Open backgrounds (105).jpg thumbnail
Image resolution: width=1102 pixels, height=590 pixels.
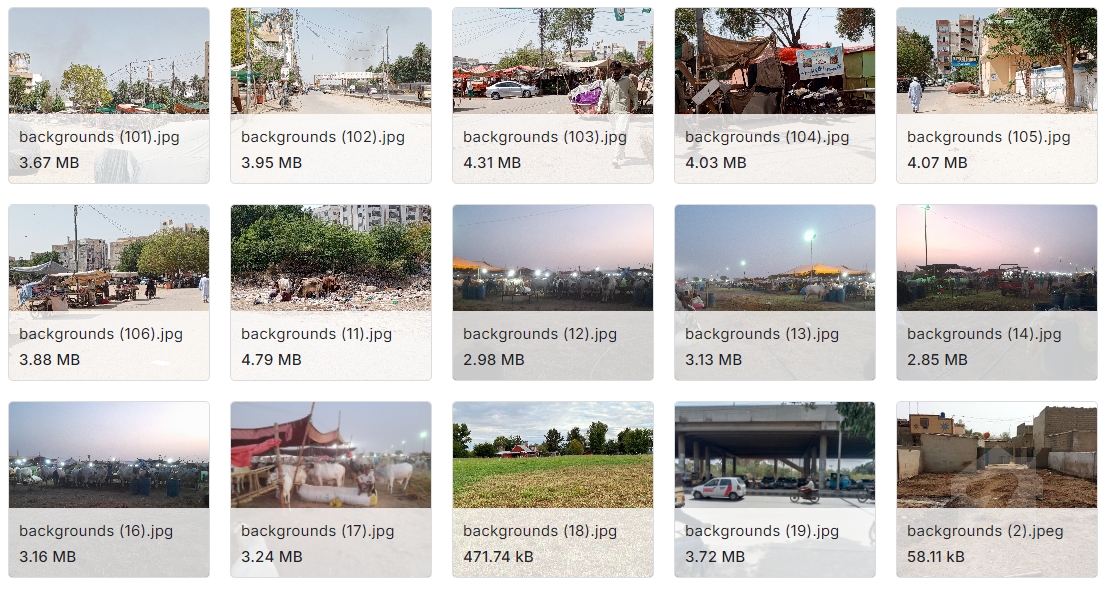(997, 60)
